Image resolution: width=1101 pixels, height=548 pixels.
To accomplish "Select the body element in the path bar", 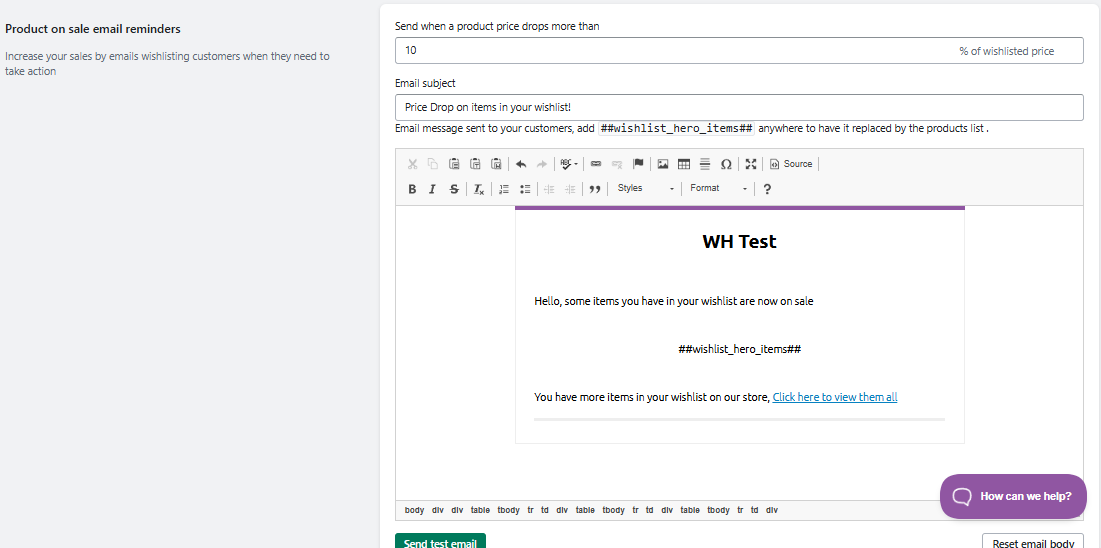I will pos(414,510).
